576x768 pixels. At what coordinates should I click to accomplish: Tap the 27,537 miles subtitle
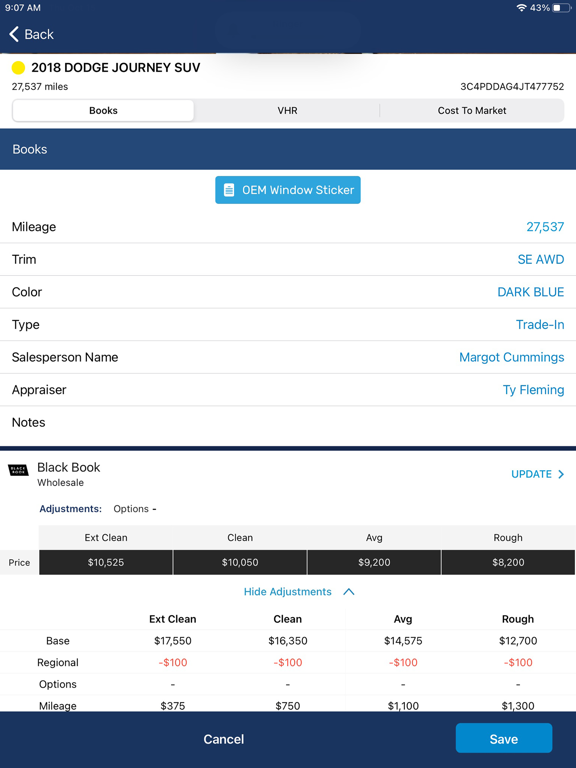coord(40,87)
